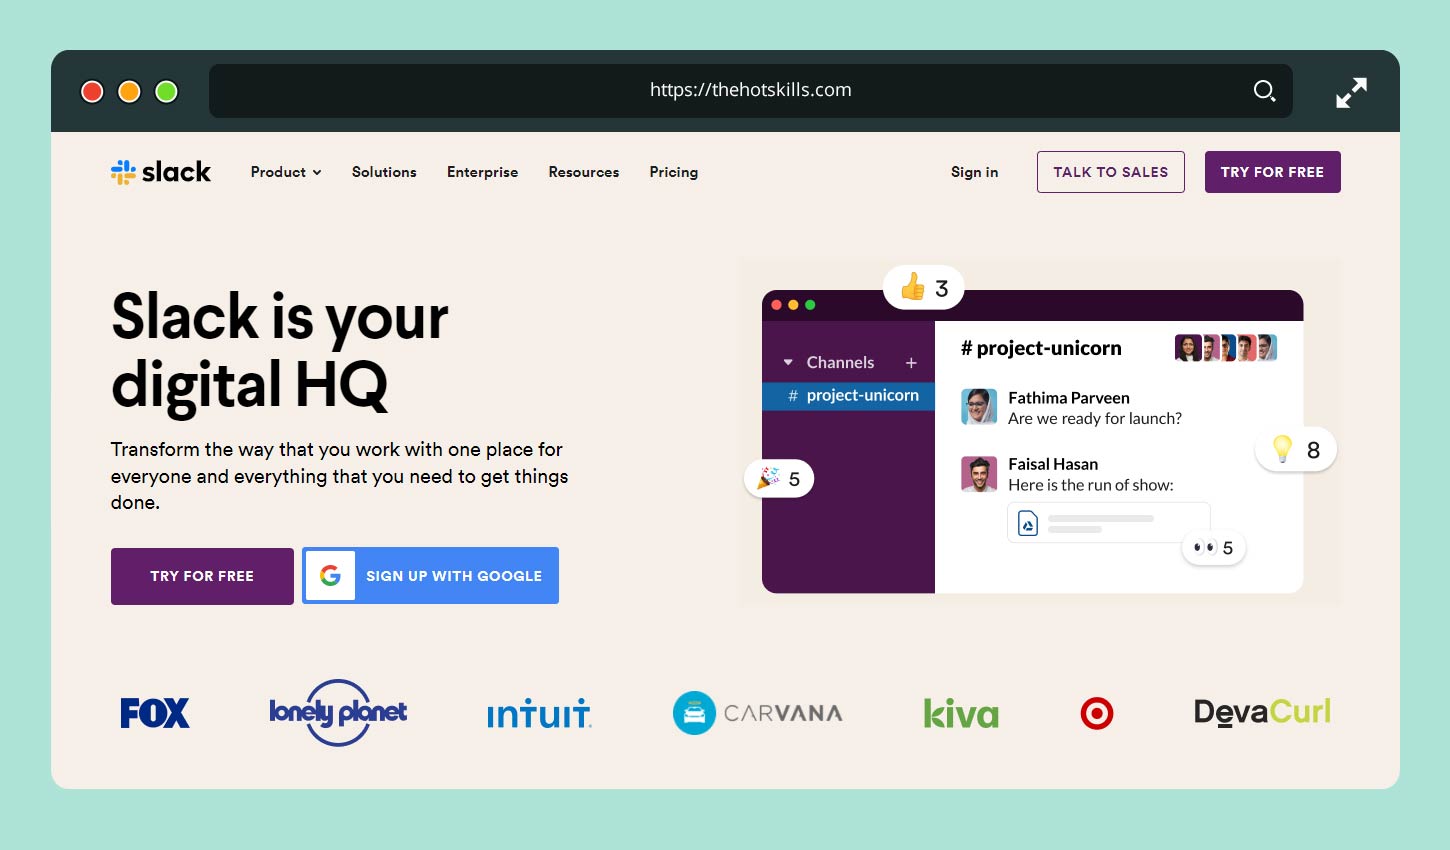
Task: Click the eyes emoji reaction badge
Action: click(x=1214, y=548)
